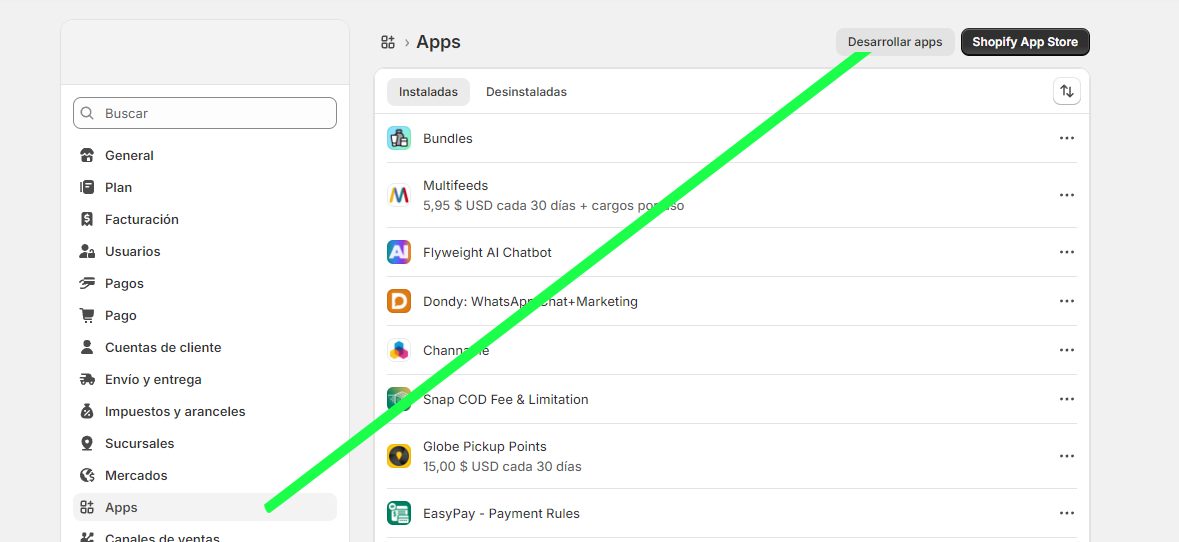Screen dimensions: 1179x542
Task: Click the EasyPay Payment Rules icon
Action: click(399, 513)
